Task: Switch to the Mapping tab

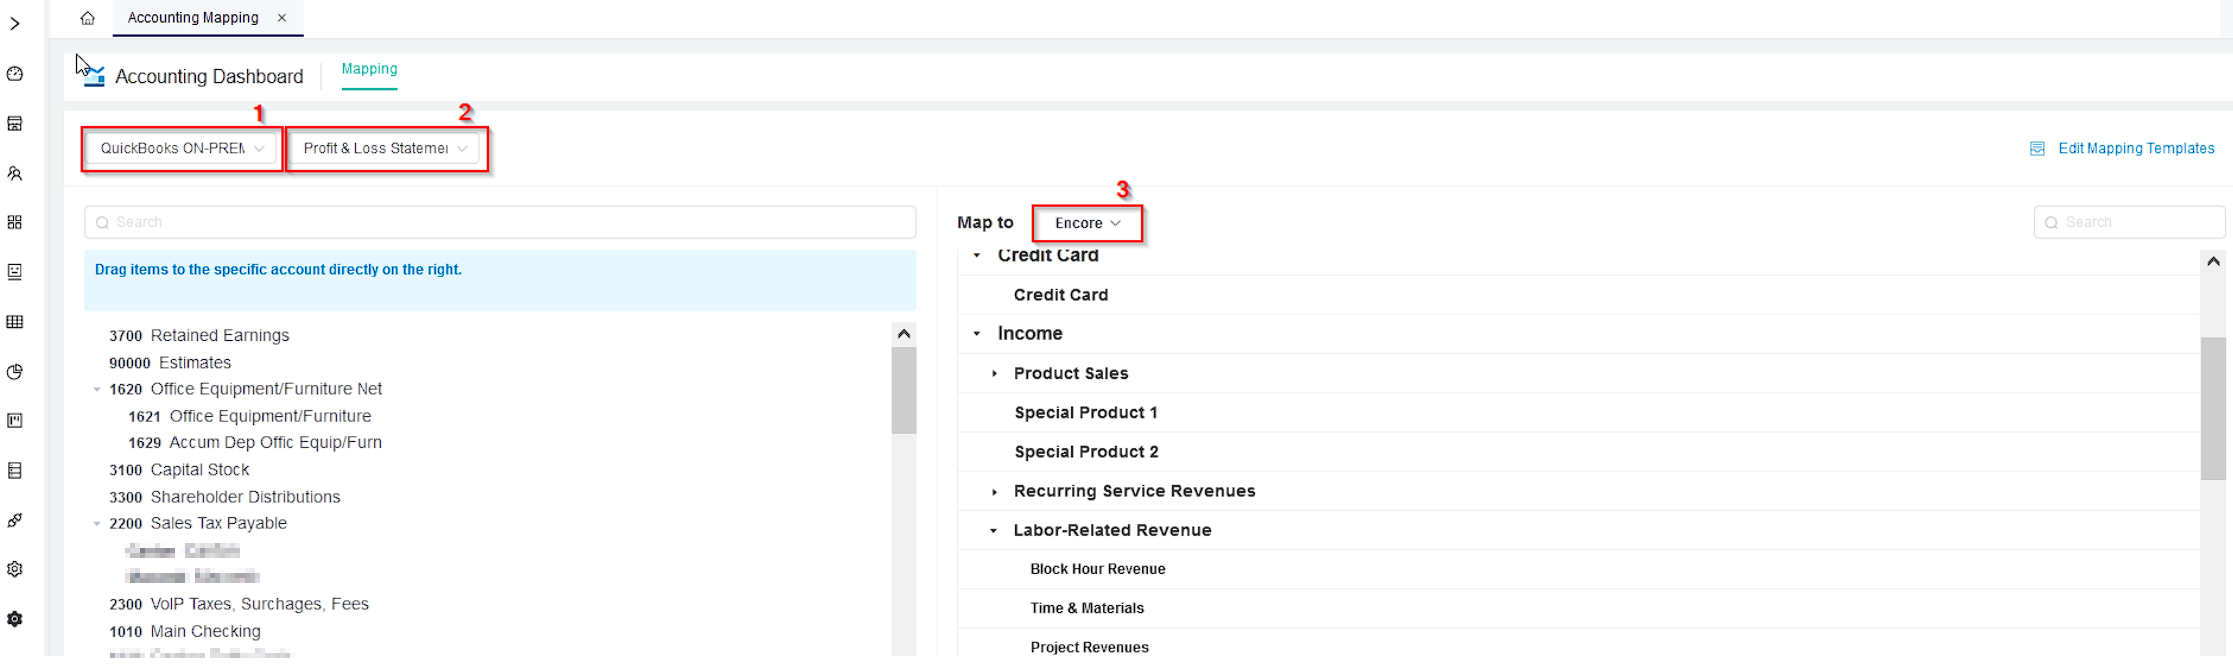Action: tap(369, 69)
